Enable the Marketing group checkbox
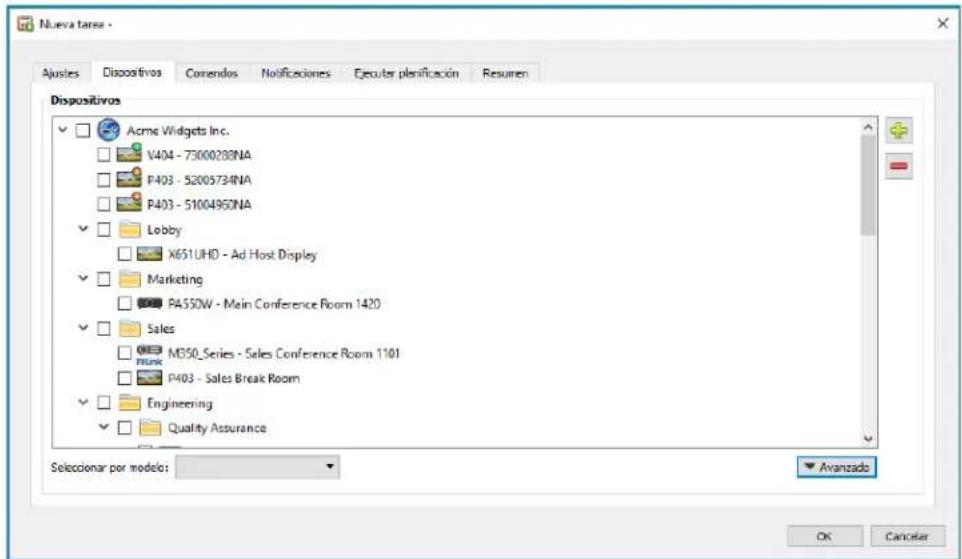The image size is (962, 559). click(x=104, y=279)
